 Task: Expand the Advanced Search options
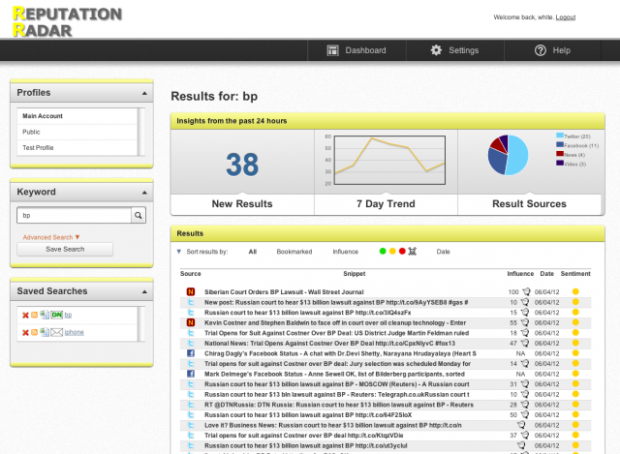pyautogui.click(x=51, y=237)
